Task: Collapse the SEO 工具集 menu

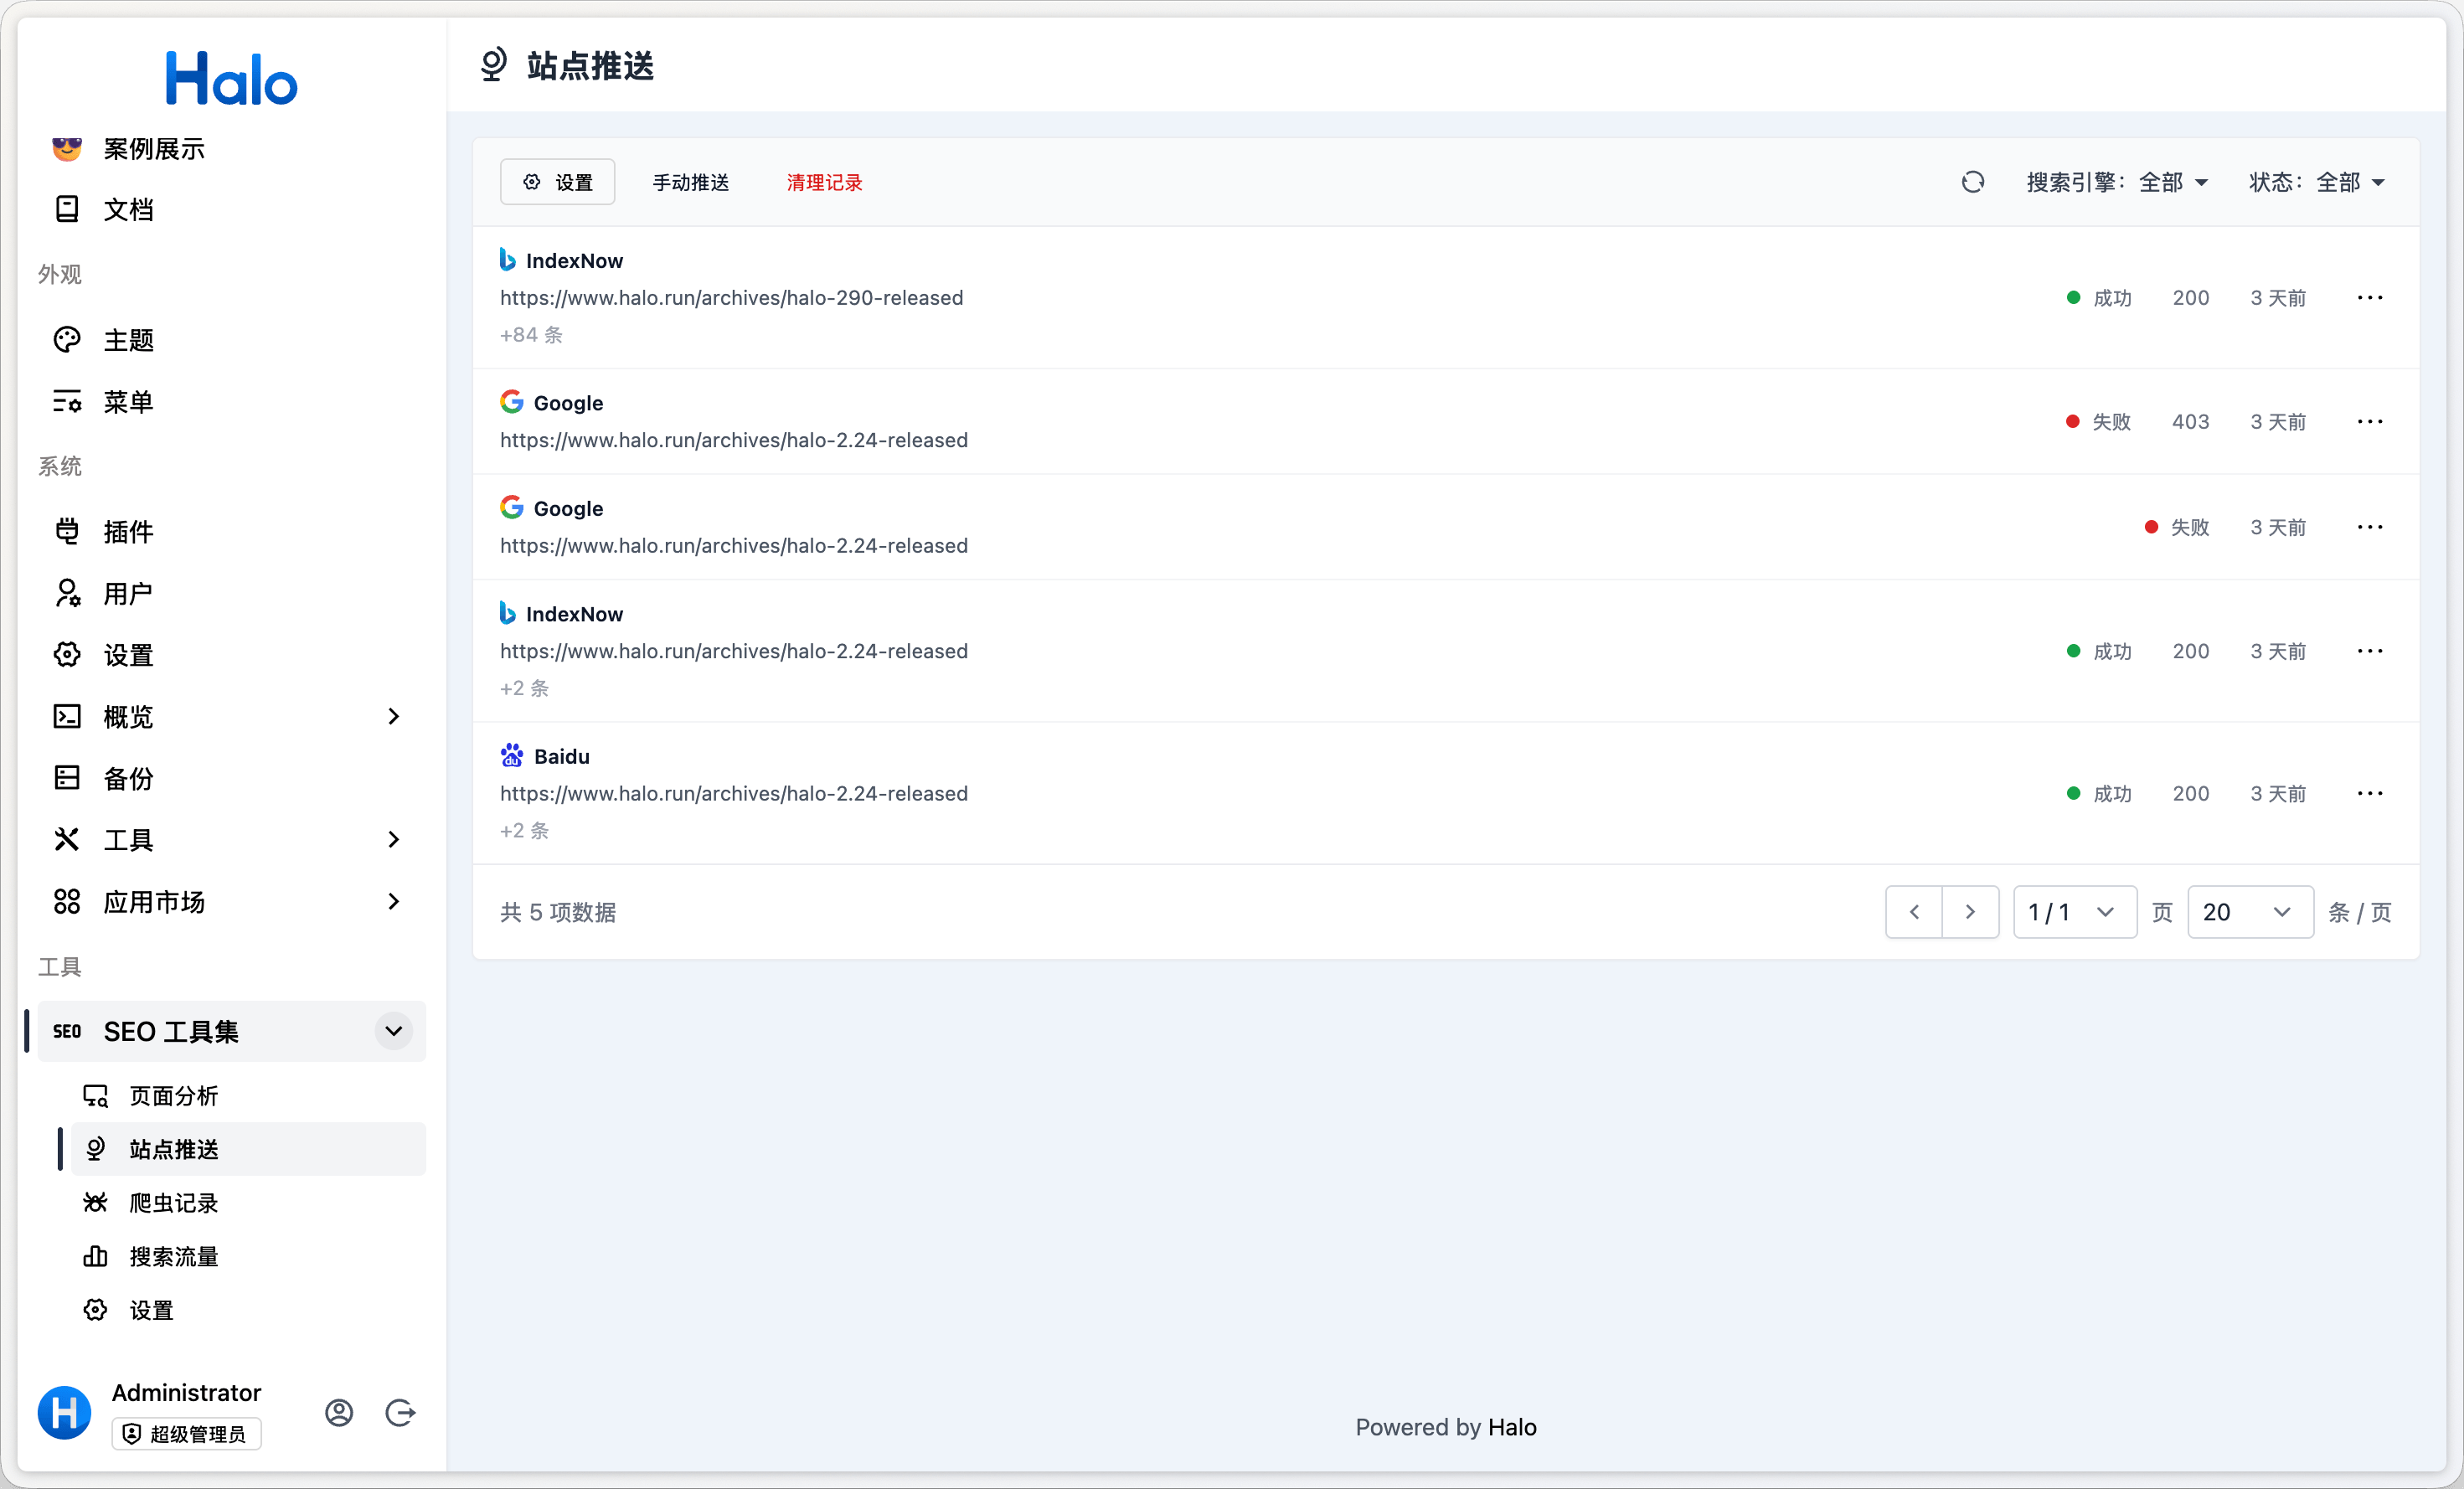Action: pos(393,1031)
